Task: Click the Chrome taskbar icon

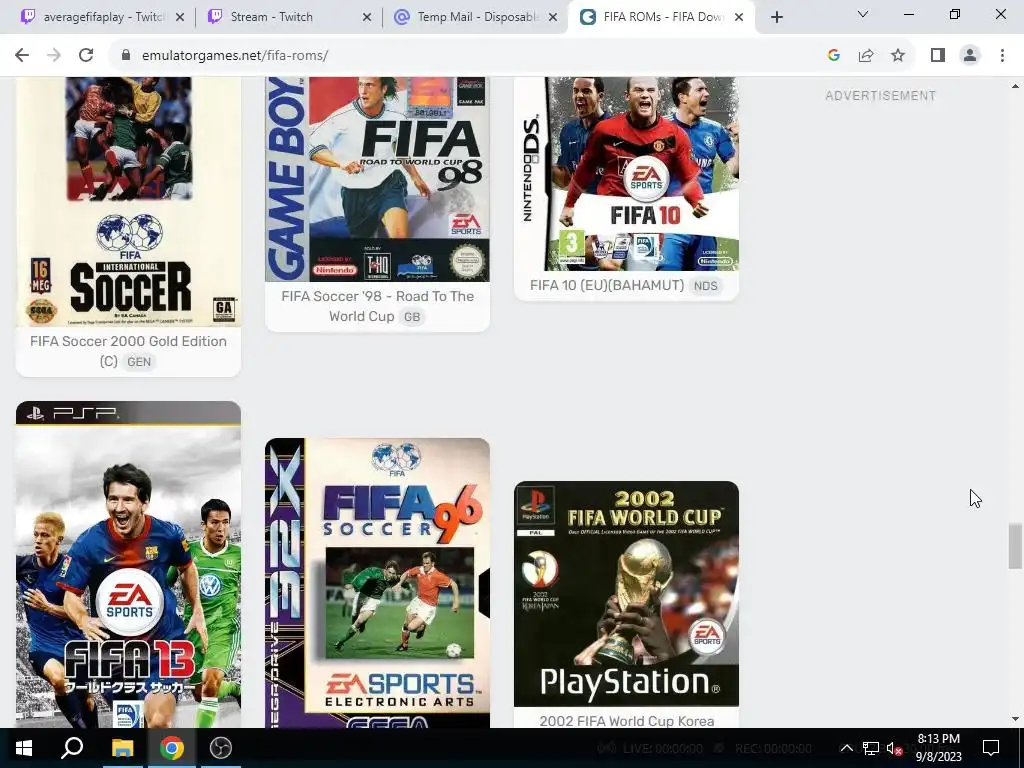Action: click(x=172, y=748)
